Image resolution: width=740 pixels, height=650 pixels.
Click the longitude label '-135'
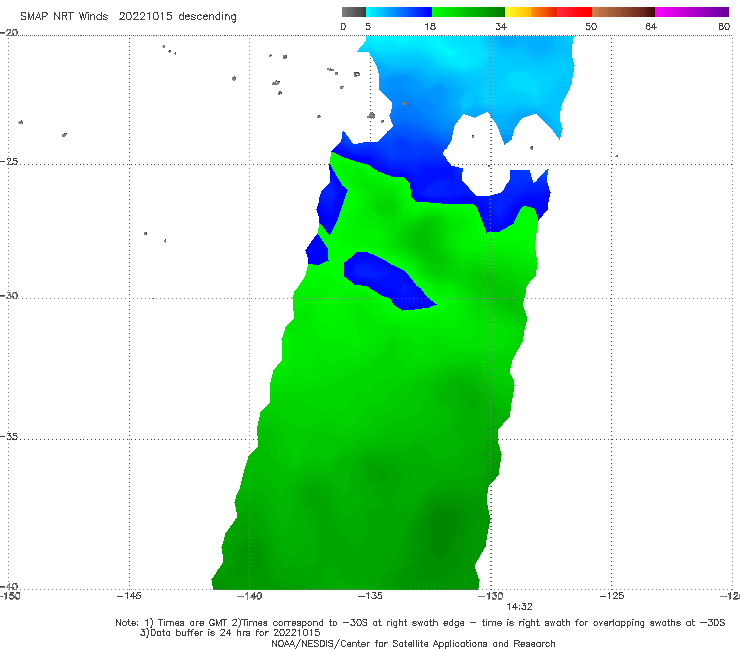370,596
